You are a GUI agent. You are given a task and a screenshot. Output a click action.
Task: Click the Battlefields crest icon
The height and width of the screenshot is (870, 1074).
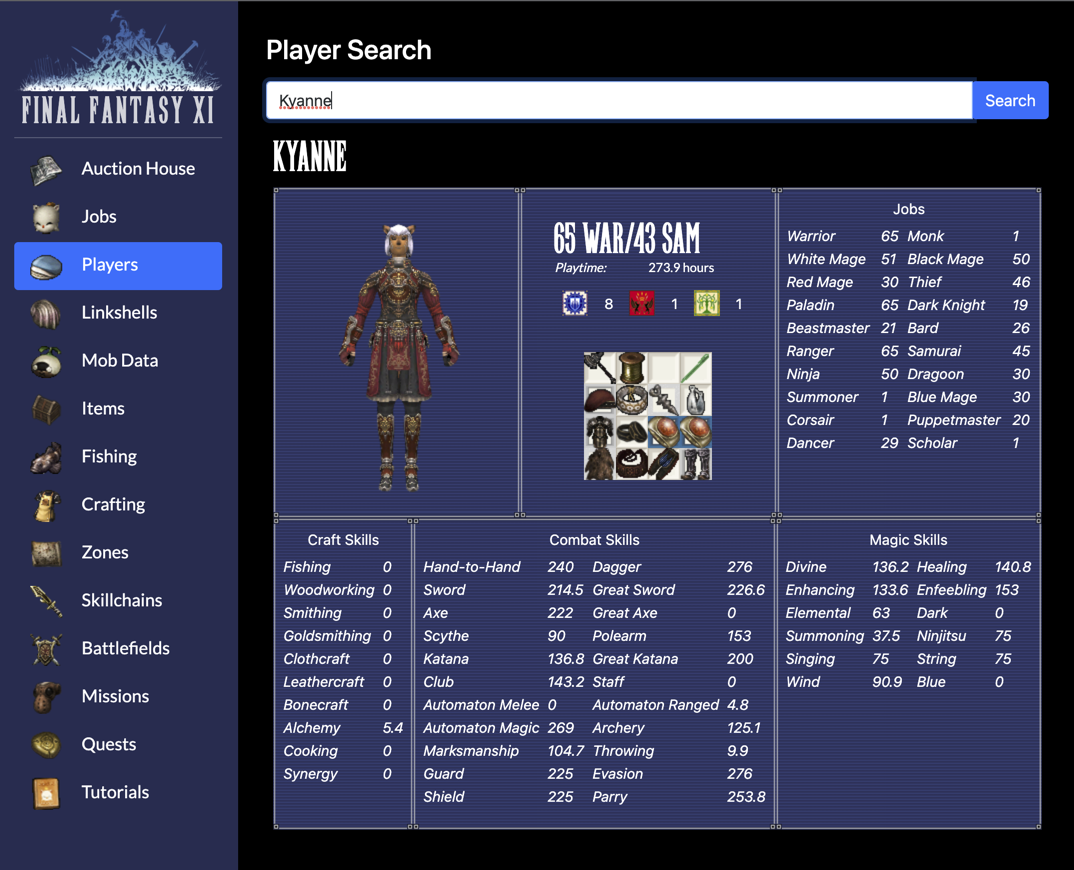click(x=46, y=649)
